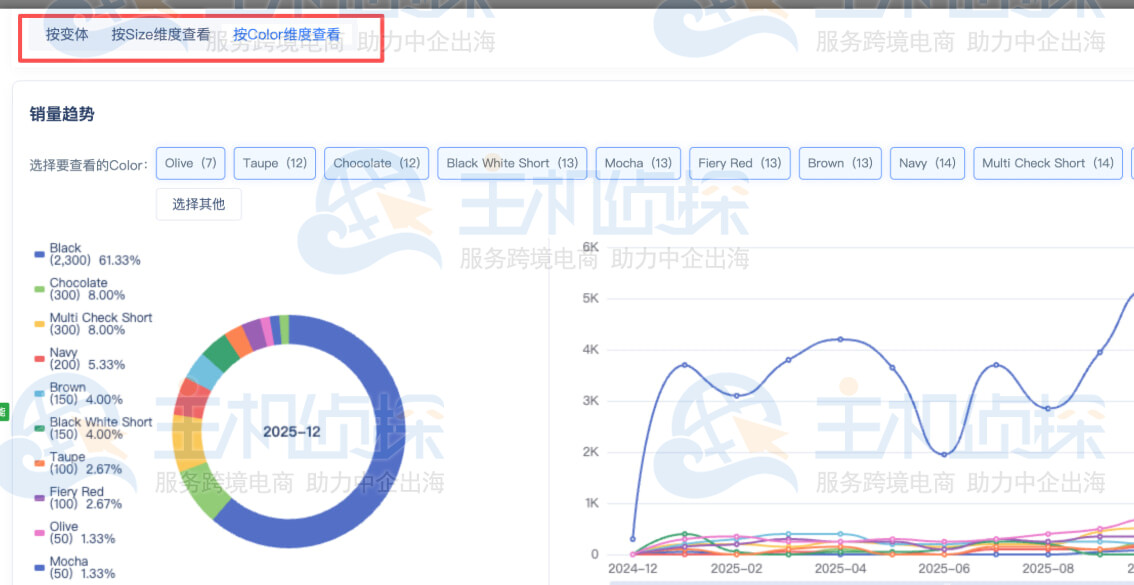
Task: Toggle the Olive (7) color chip
Action: (x=191, y=163)
